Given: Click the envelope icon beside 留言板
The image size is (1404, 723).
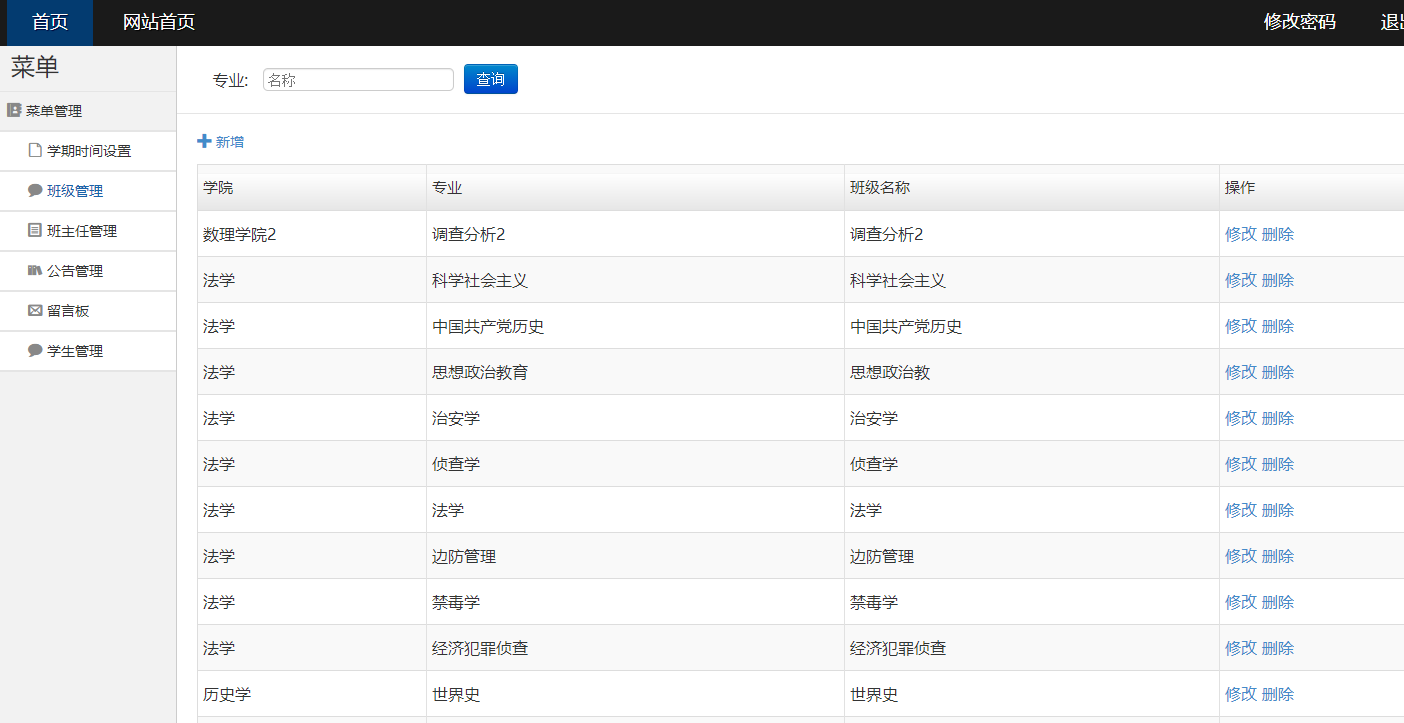Looking at the screenshot, I should coord(35,311).
